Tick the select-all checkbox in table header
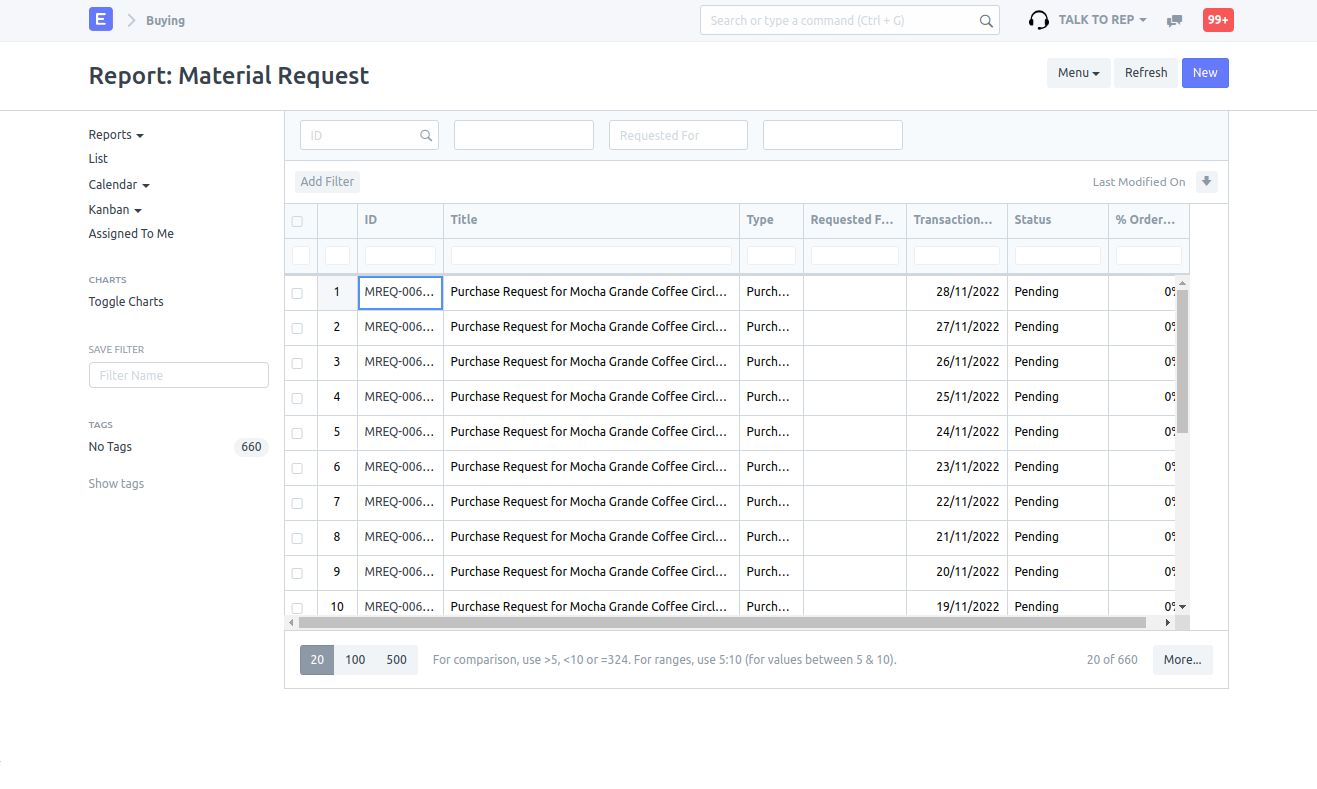Screen dimensions: 1317x789 (297, 221)
